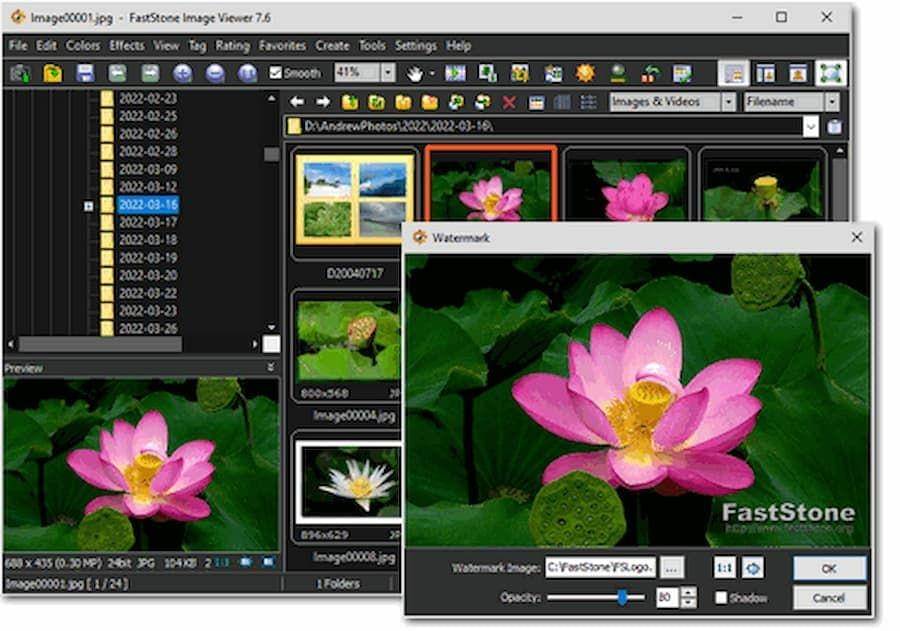Screen dimensions: 900x631
Task: Click Cancel in the Watermark dialog
Action: [829, 598]
